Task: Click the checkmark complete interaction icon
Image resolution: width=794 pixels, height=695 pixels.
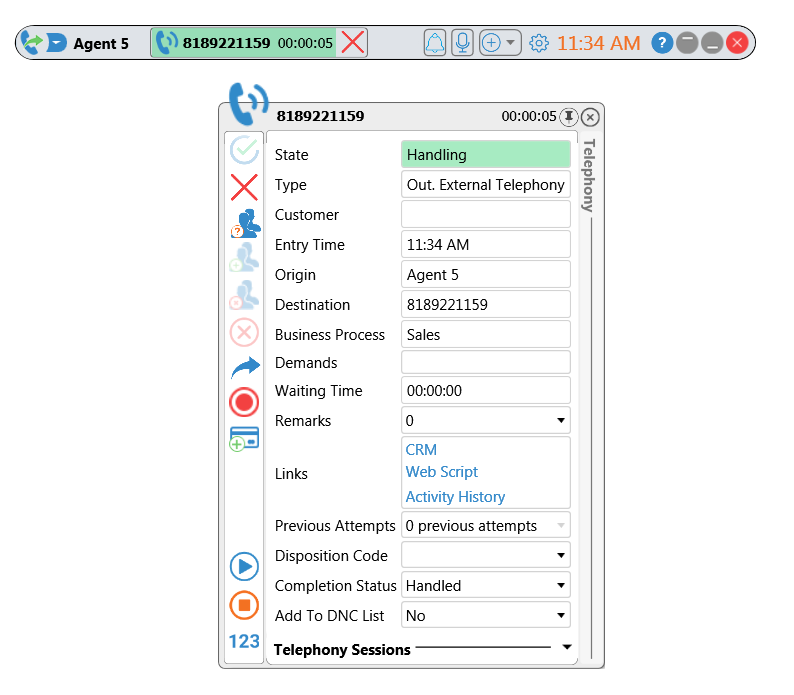Action: point(244,150)
